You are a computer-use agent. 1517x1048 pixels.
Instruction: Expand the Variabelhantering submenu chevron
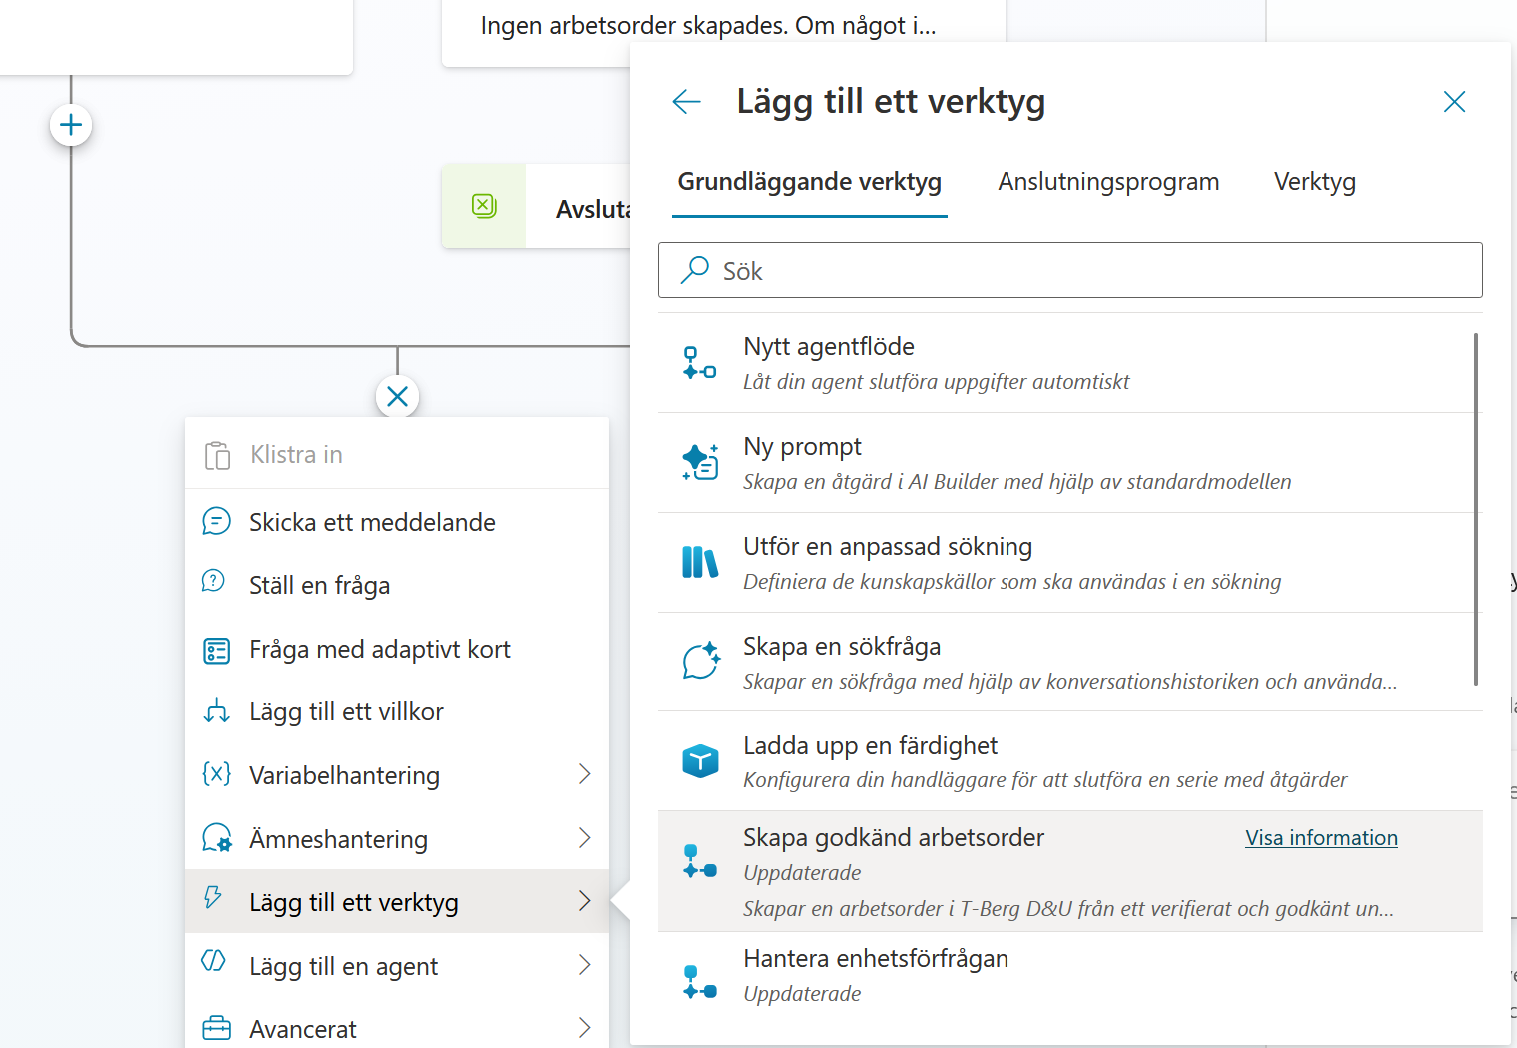pyautogui.click(x=585, y=774)
